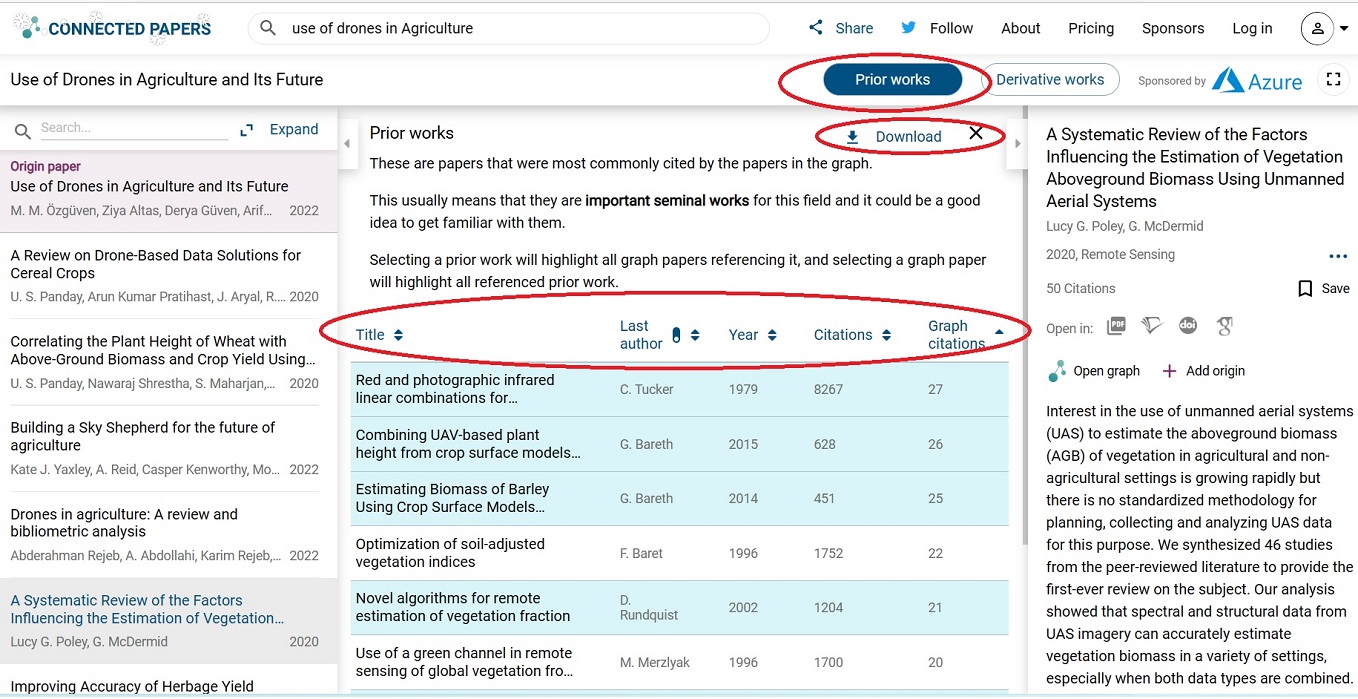Open the Pricing page
This screenshot has height=699, width=1358.
pyautogui.click(x=1090, y=28)
